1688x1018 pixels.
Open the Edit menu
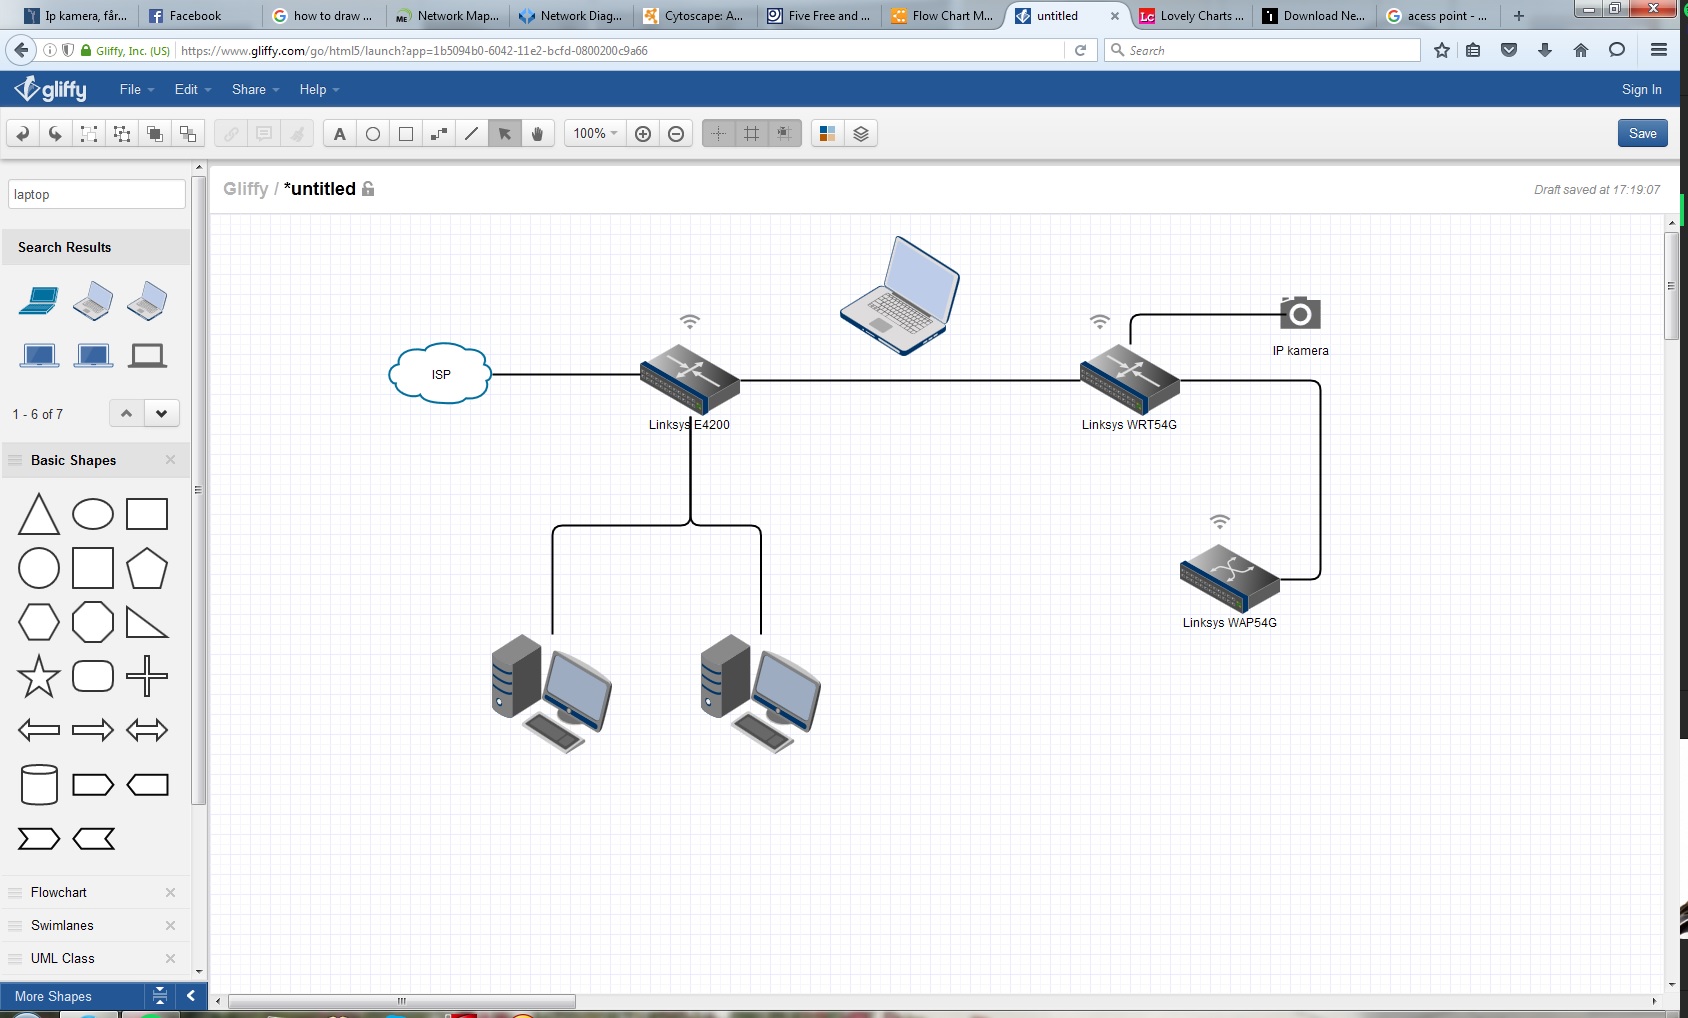(193, 89)
